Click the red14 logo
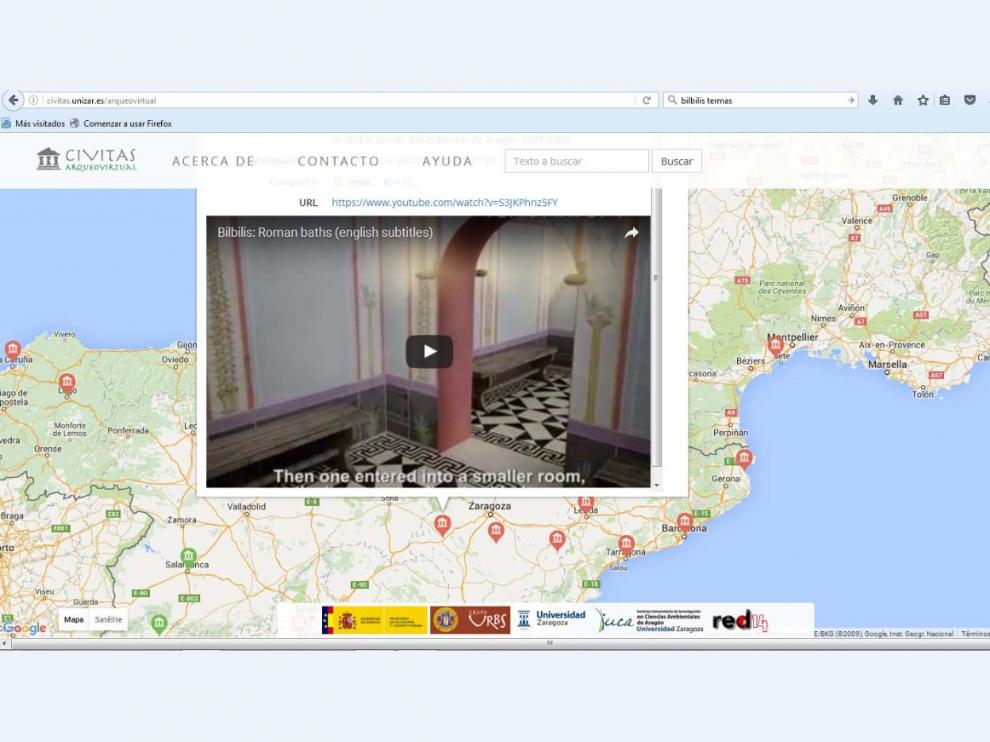Viewport: 990px width, 742px height. [x=740, y=621]
